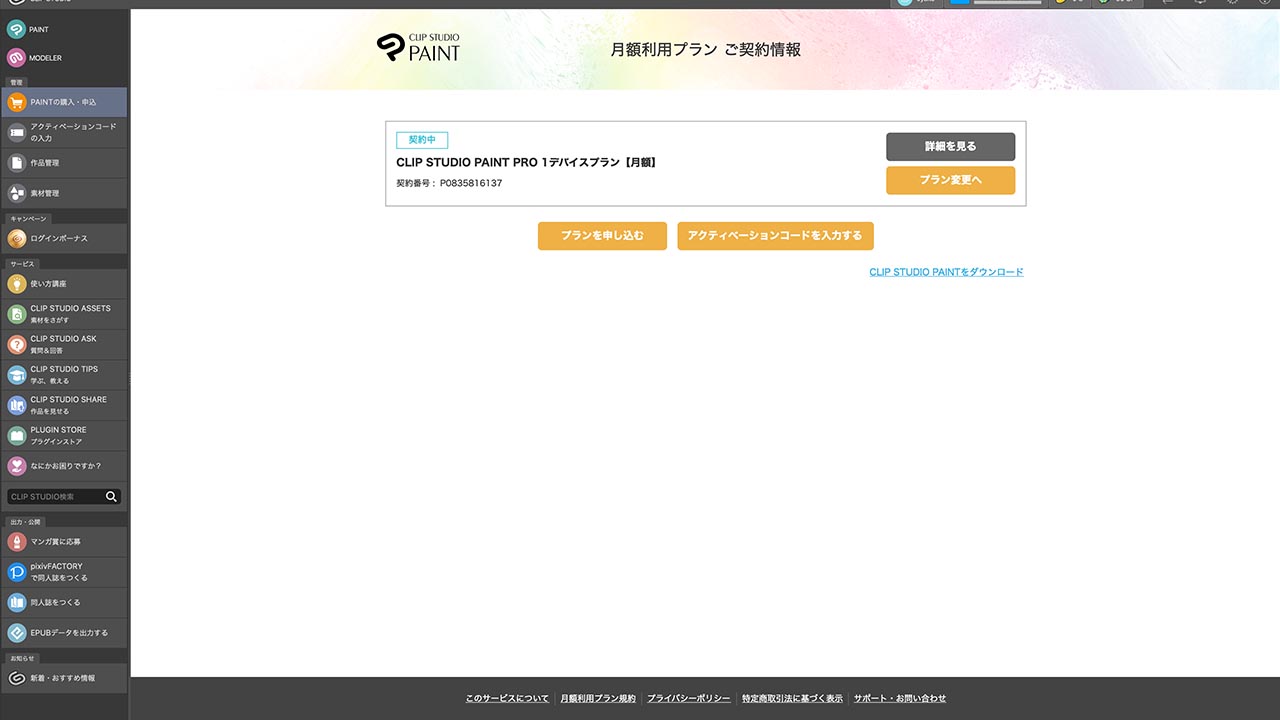
Task: Open このサービスについて footer link
Action: pyautogui.click(x=507, y=698)
